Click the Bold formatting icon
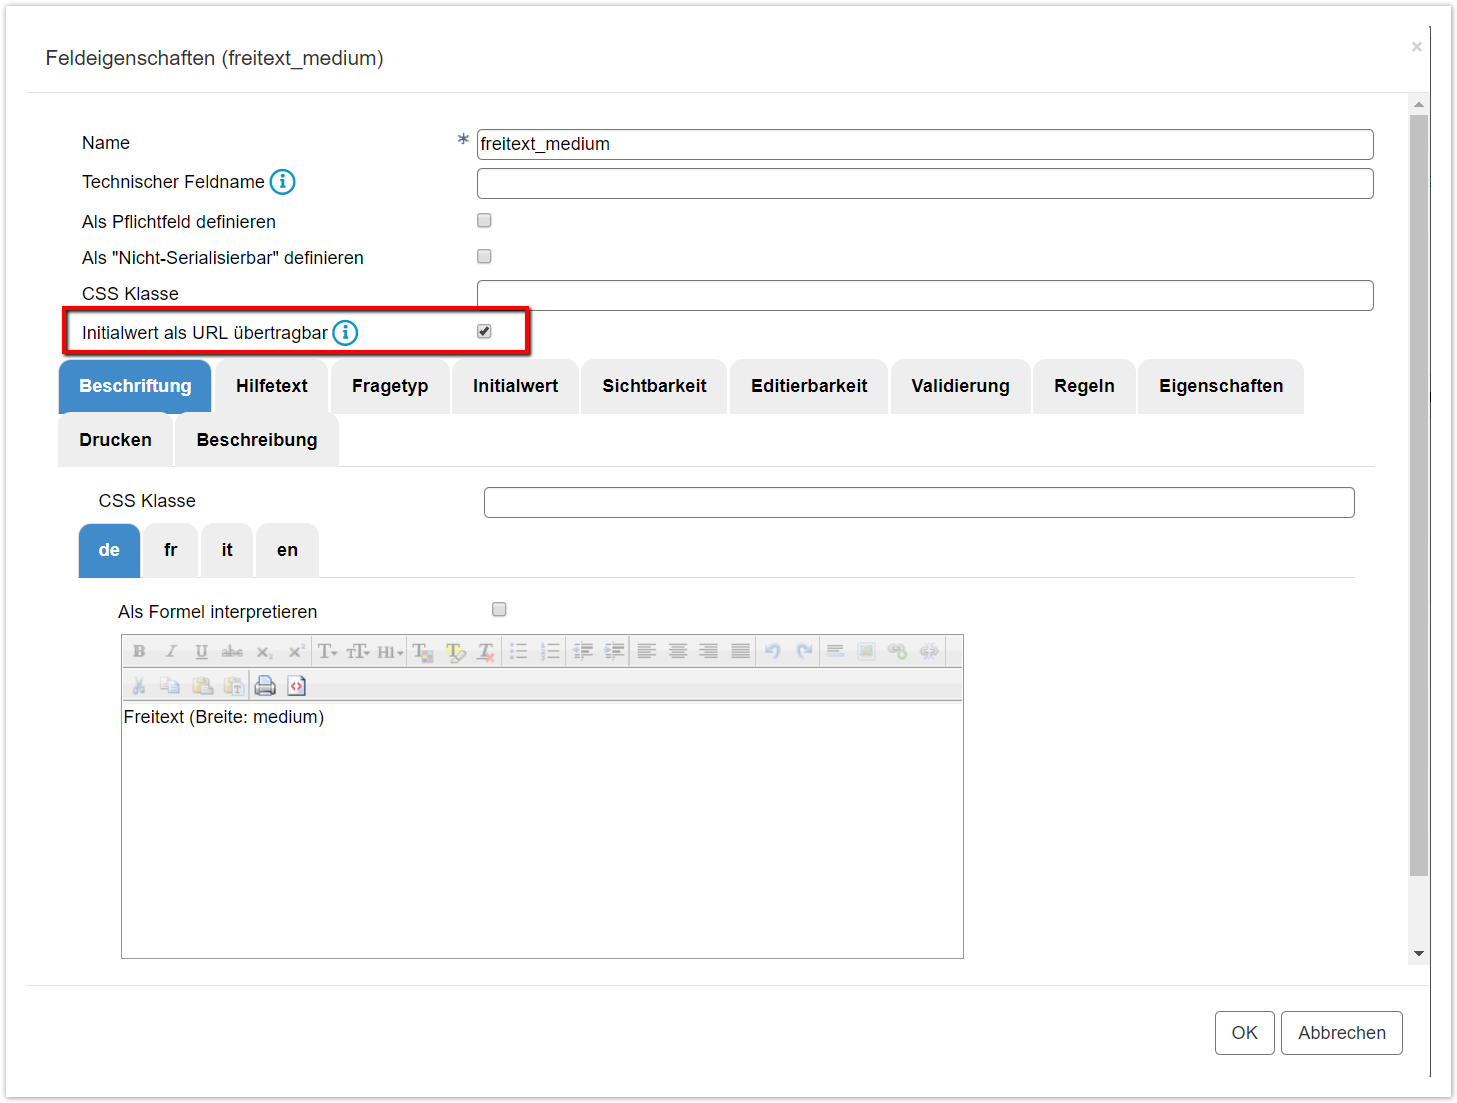 click(139, 651)
